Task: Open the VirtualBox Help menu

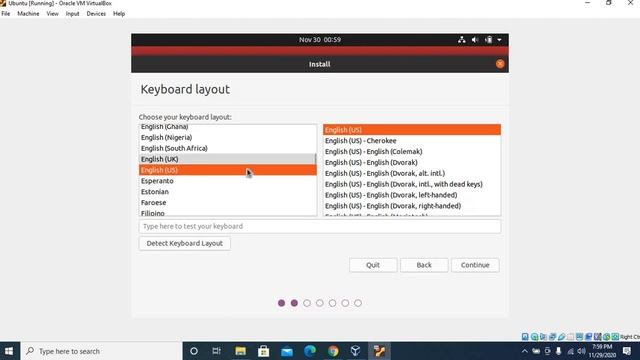Action: coord(119,13)
